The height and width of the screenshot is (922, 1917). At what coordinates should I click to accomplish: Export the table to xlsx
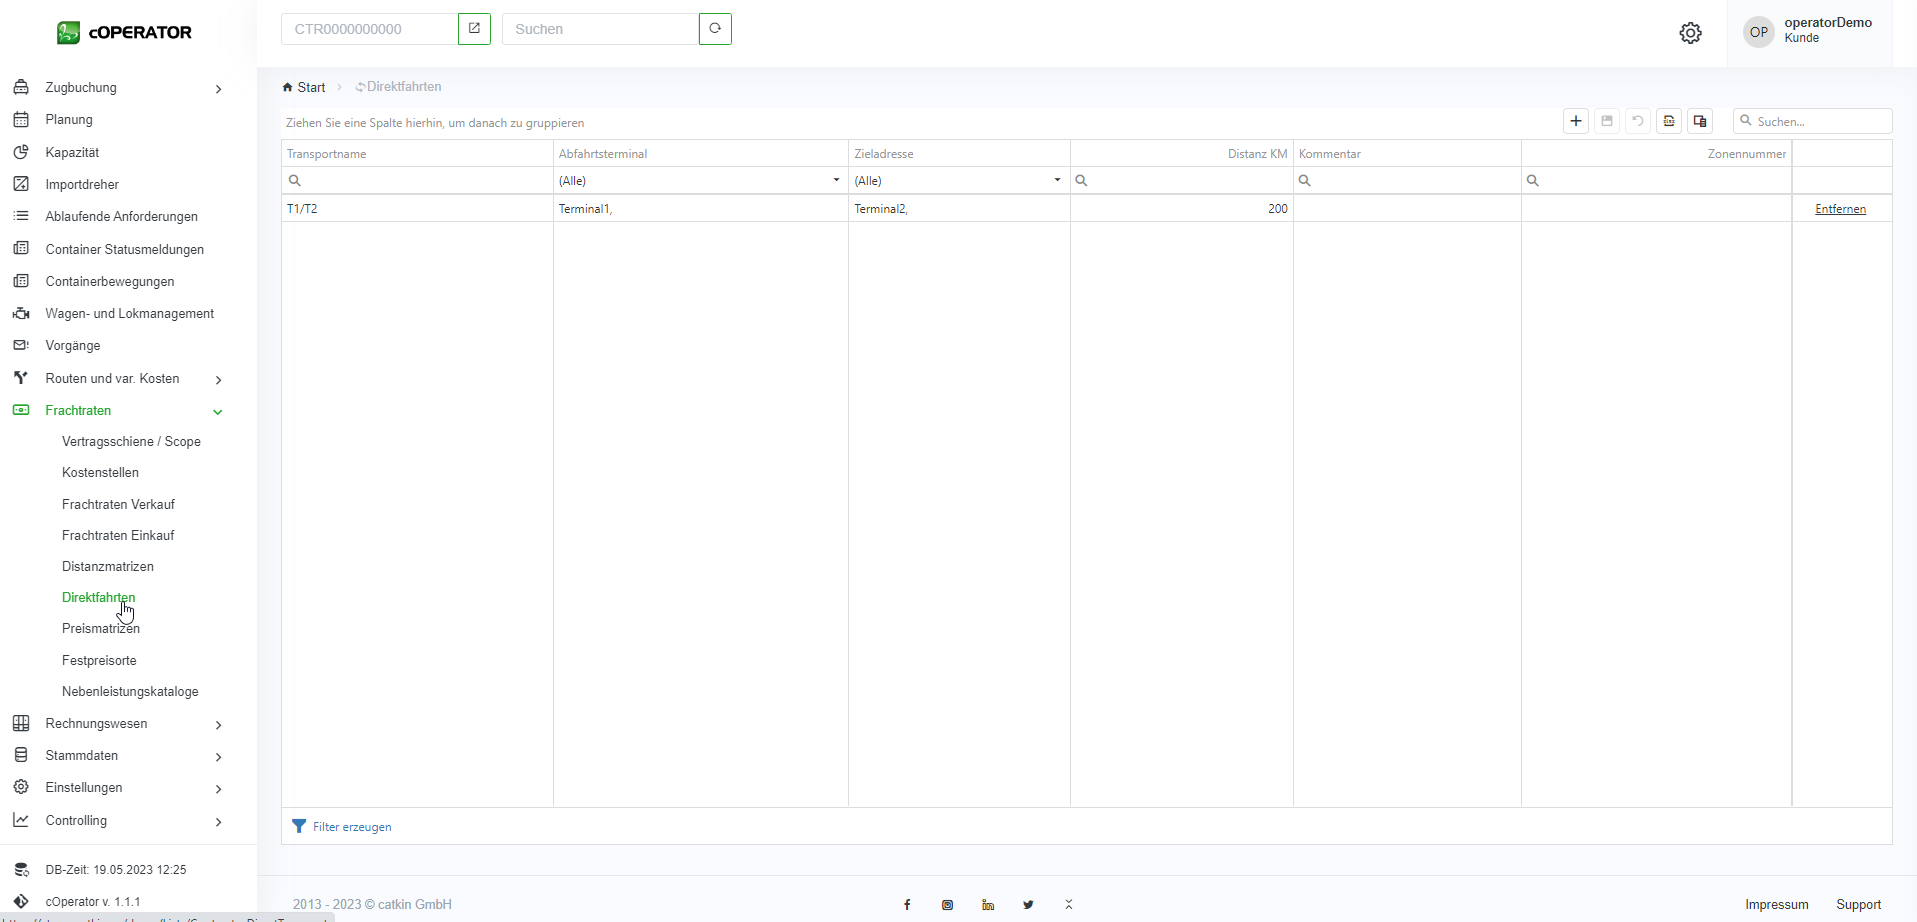[1668, 121]
